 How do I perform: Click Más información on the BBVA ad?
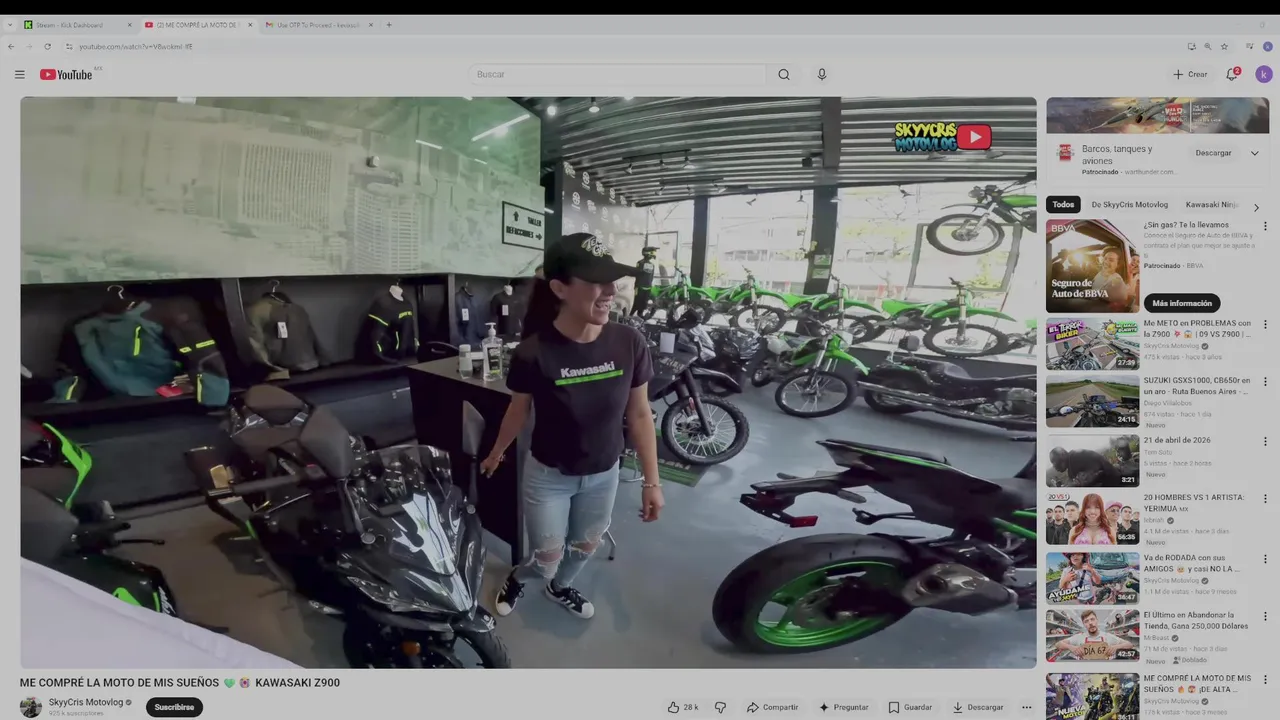click(x=1182, y=303)
